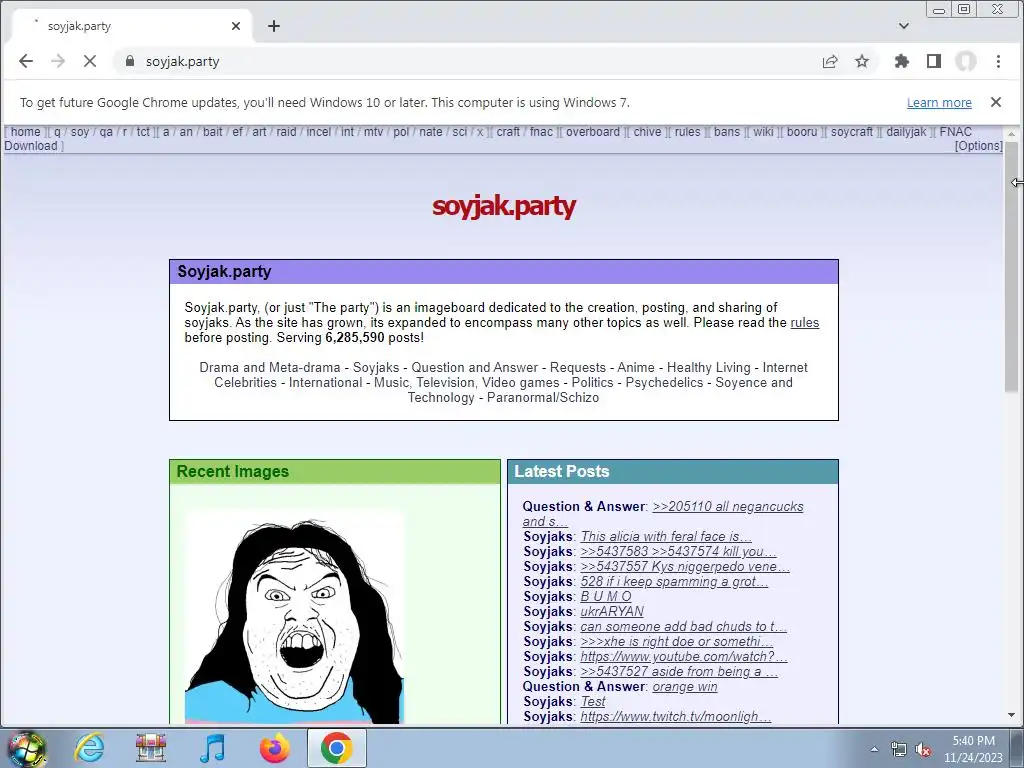Open the 'B U M O' post link
Viewport: 1024px width, 768px height.
coord(606,596)
